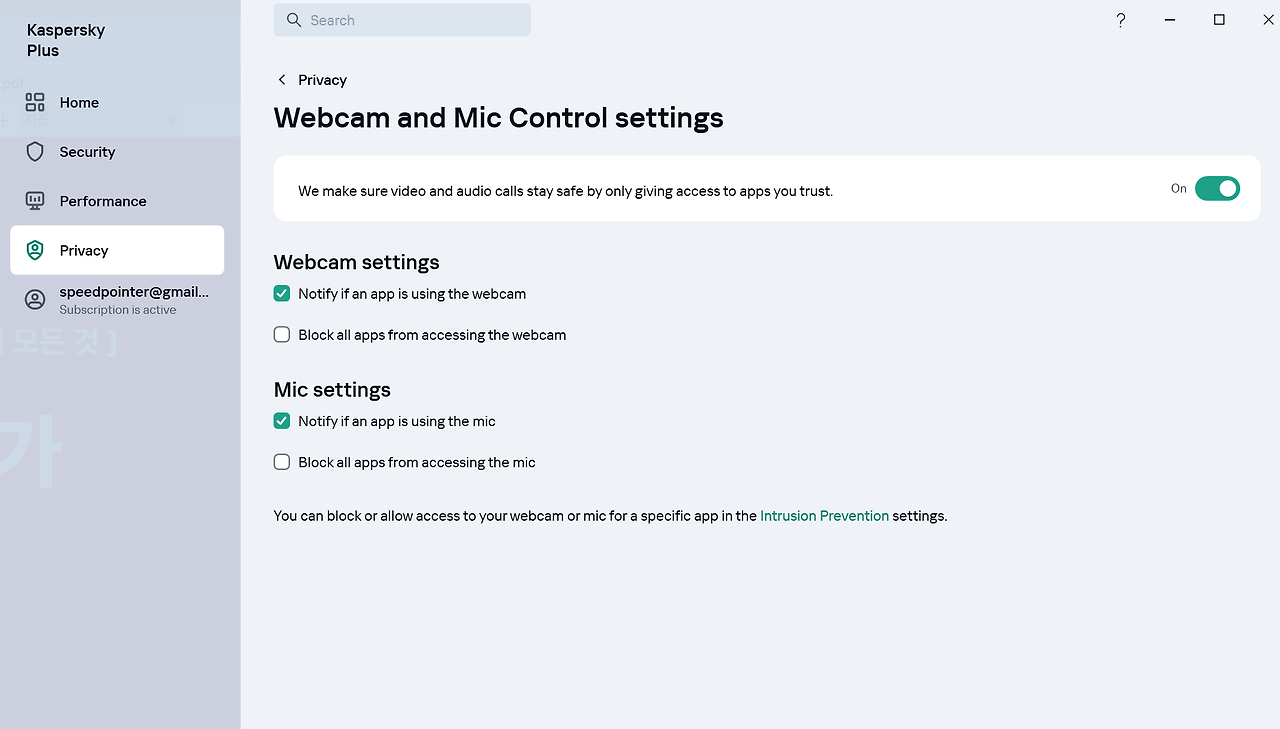This screenshot has height=729, width=1280.
Task: Click the Security shield icon
Action: point(35,151)
